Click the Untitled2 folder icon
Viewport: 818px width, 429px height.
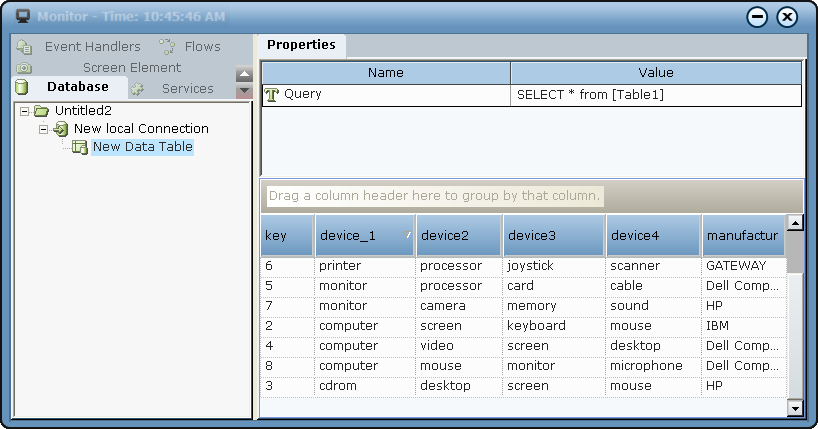click(42, 111)
